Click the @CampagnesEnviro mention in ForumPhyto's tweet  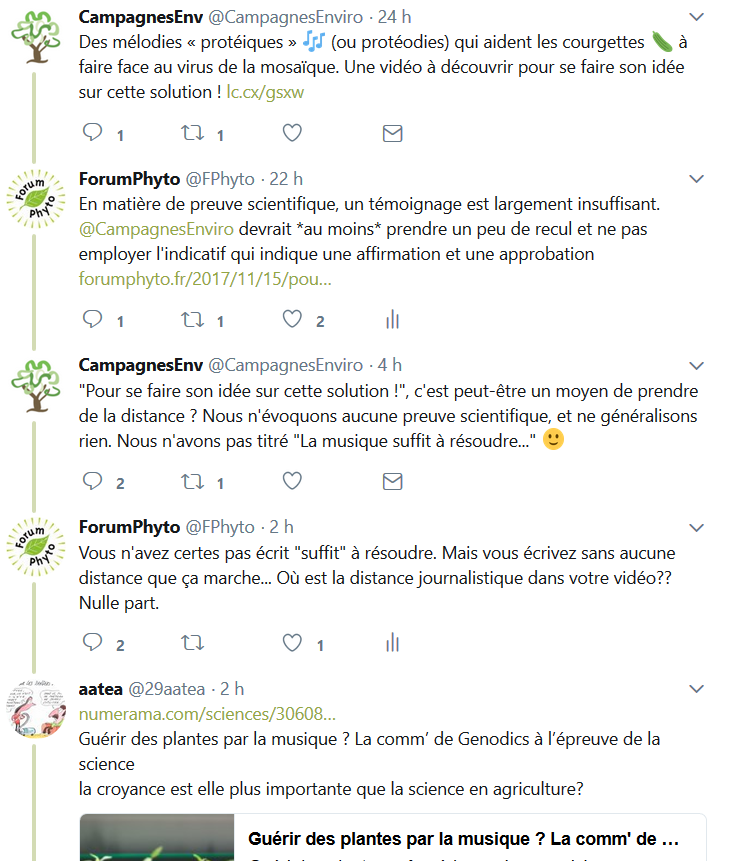pos(156,229)
